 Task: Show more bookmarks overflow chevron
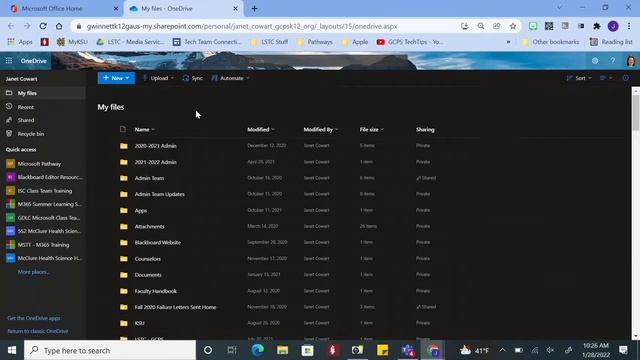point(508,42)
